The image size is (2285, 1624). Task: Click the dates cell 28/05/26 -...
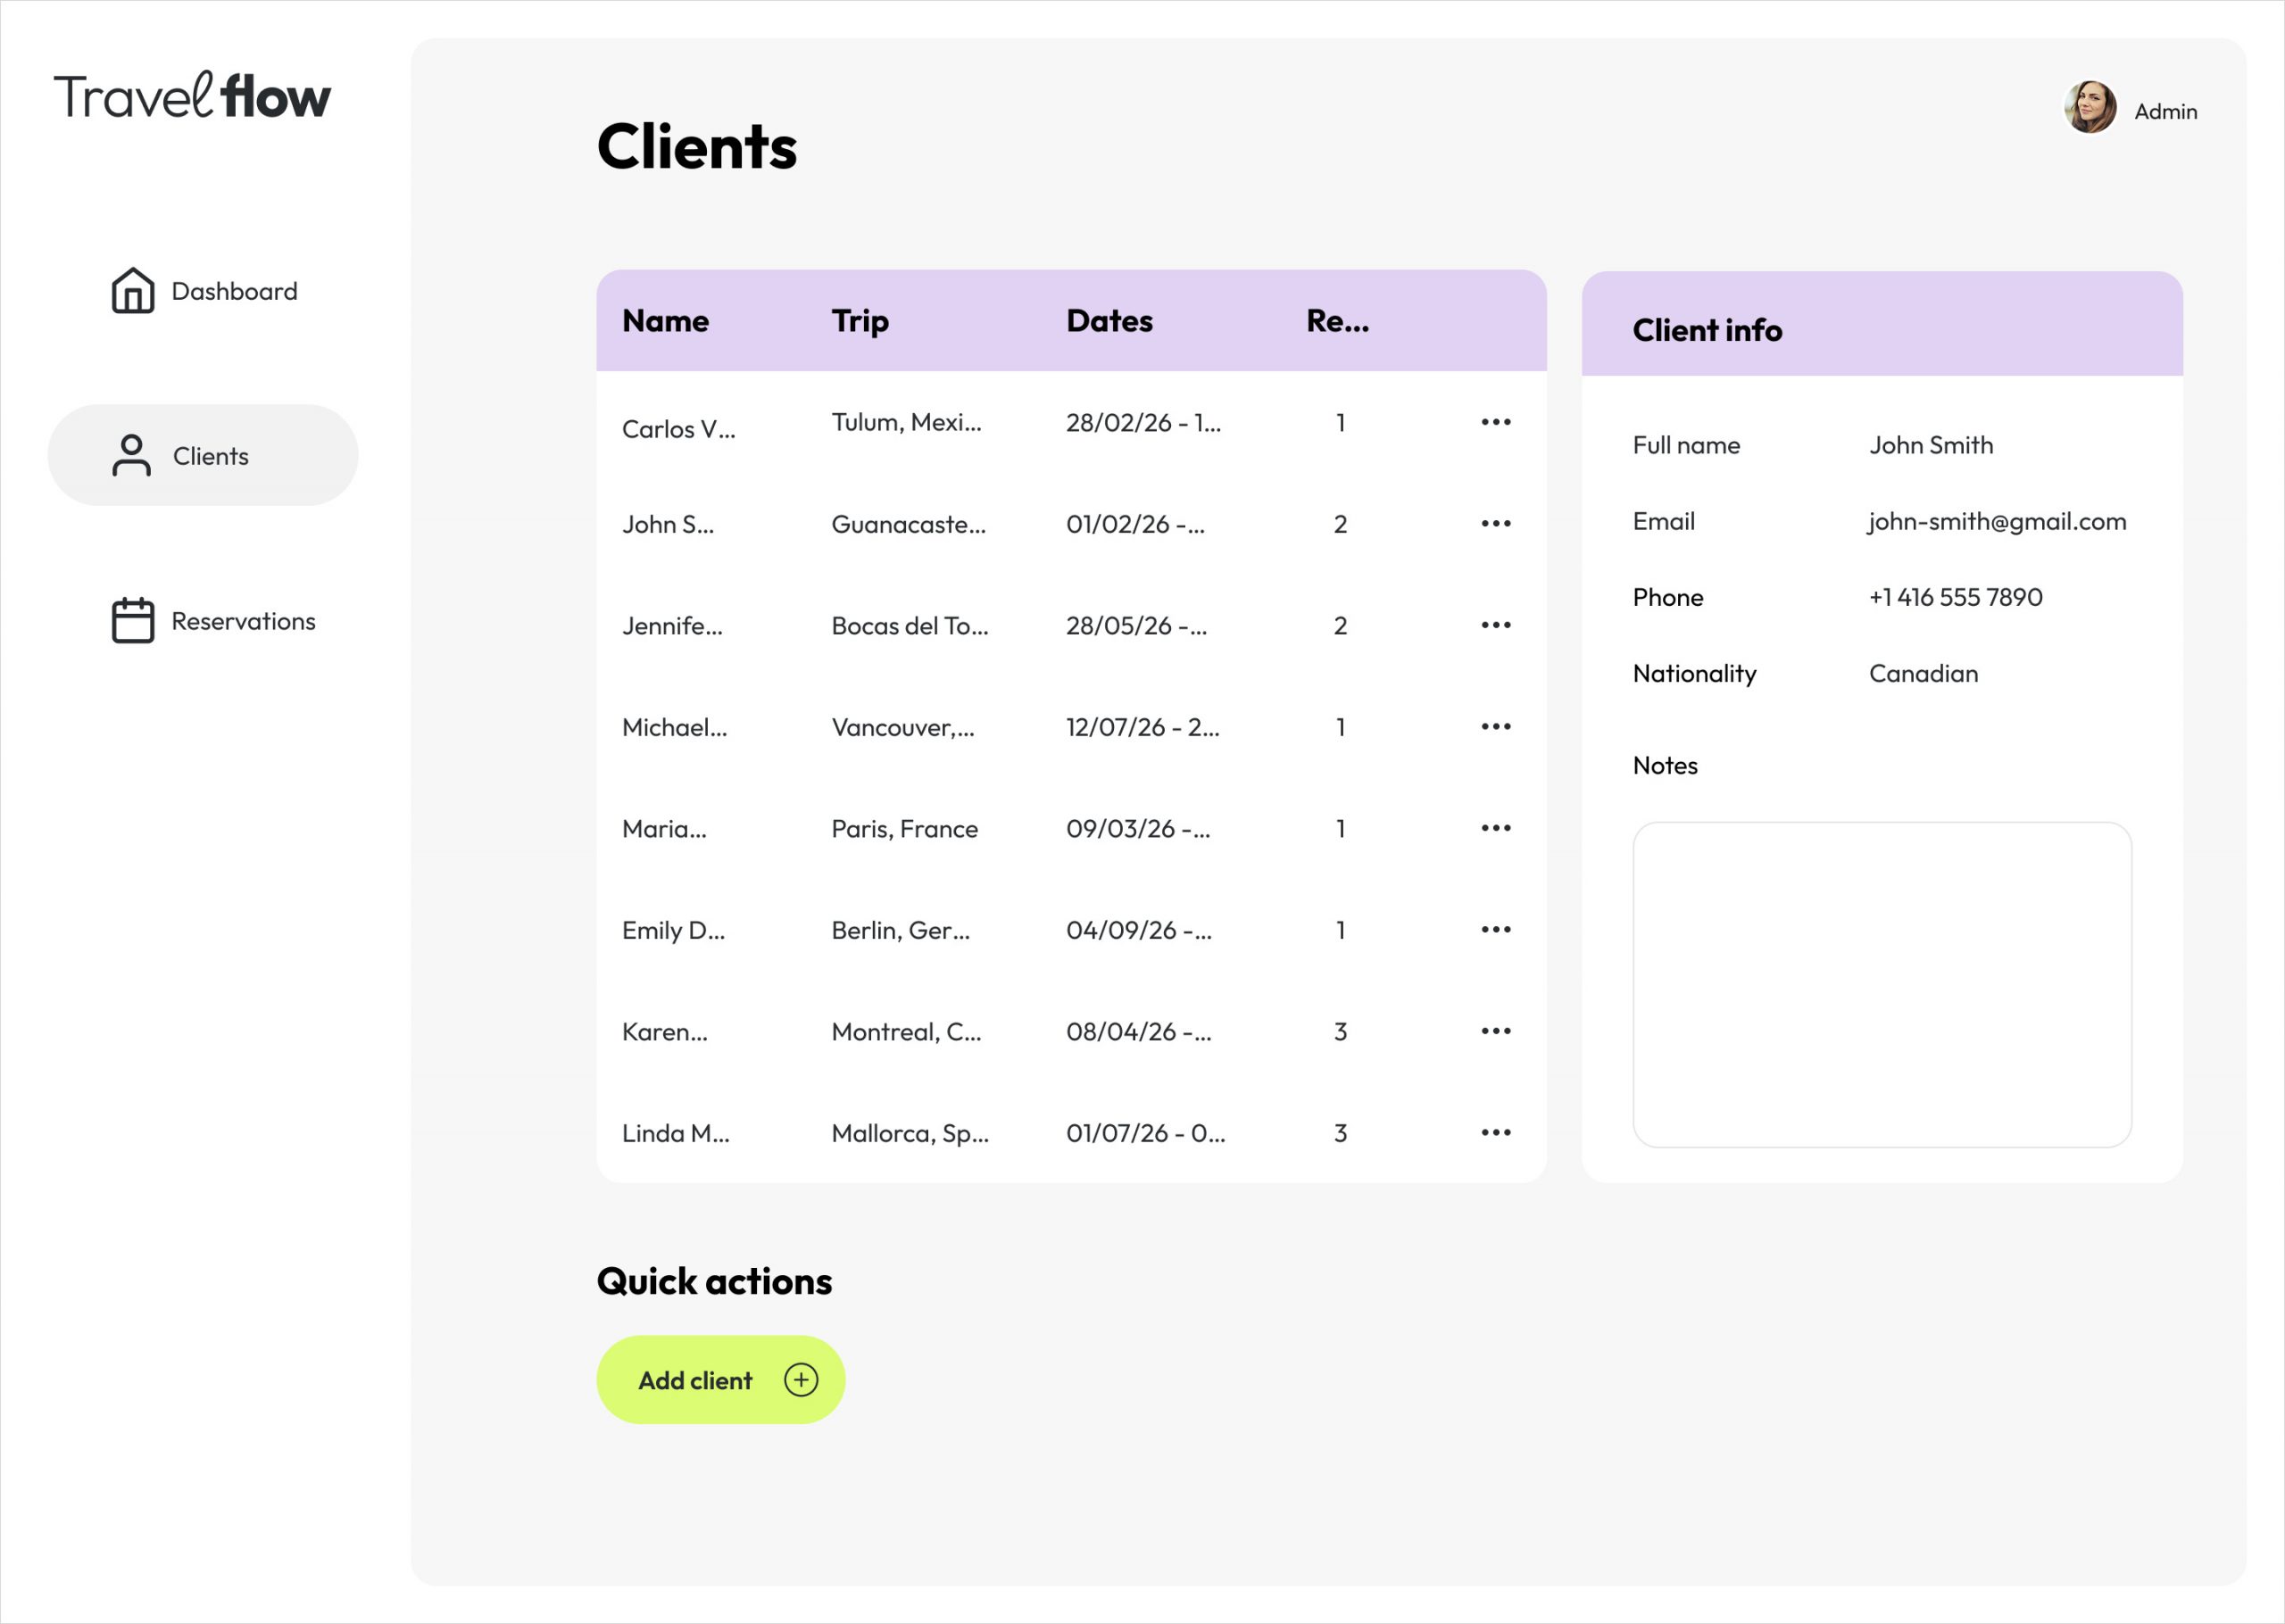[x=1136, y=626]
